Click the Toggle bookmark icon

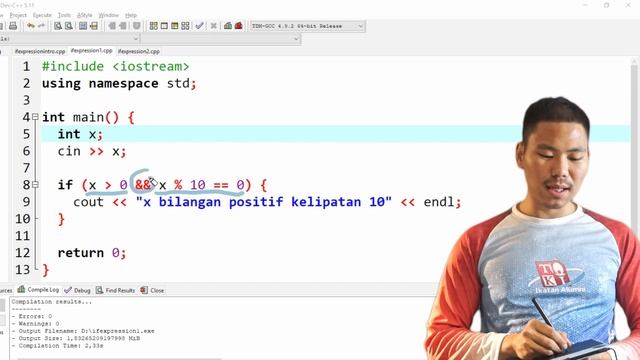pyautogui.click(x=137, y=26)
